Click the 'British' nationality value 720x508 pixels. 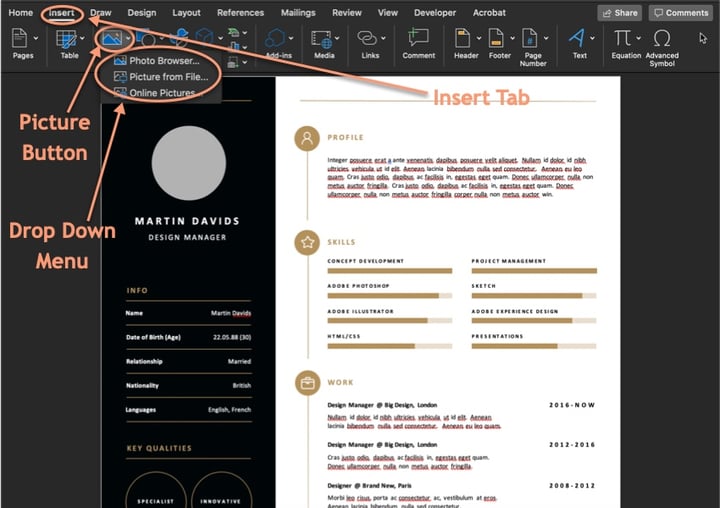(242, 385)
